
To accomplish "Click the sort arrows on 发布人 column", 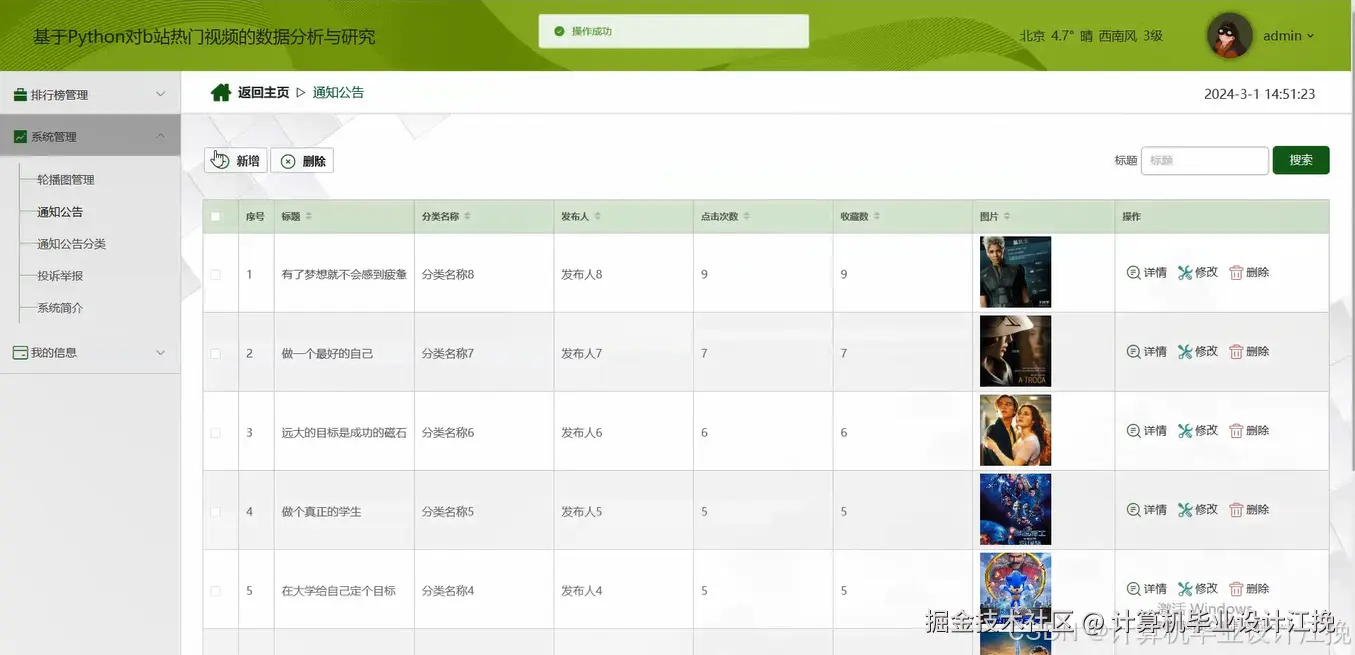I will coord(597,217).
